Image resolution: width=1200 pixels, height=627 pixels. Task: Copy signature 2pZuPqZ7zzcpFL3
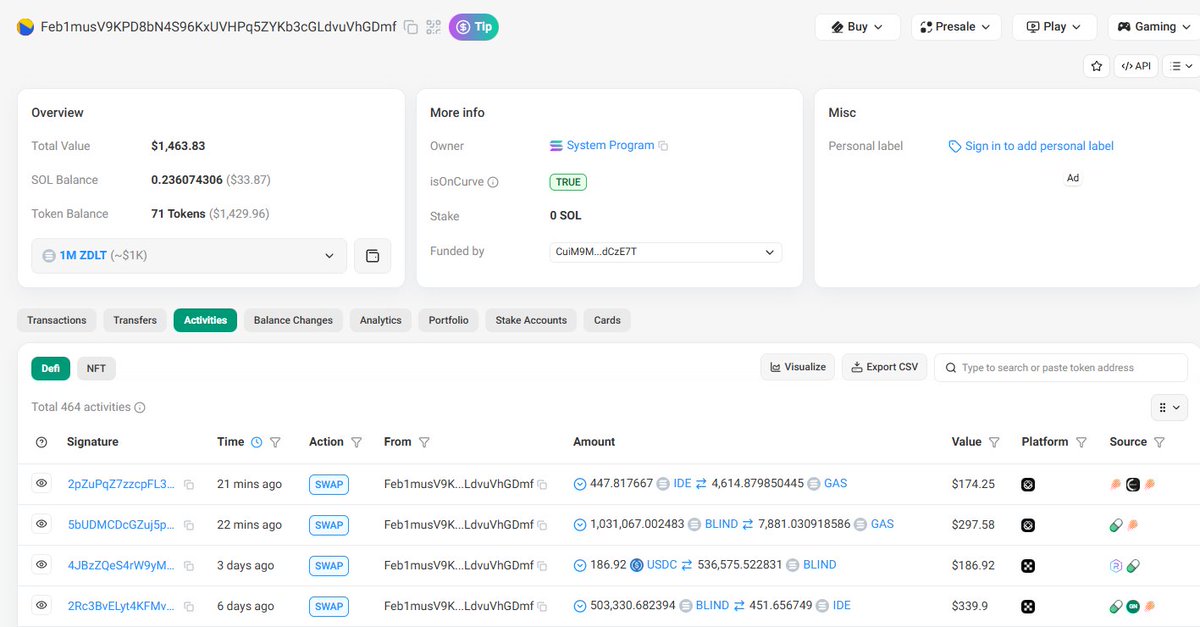point(189,485)
